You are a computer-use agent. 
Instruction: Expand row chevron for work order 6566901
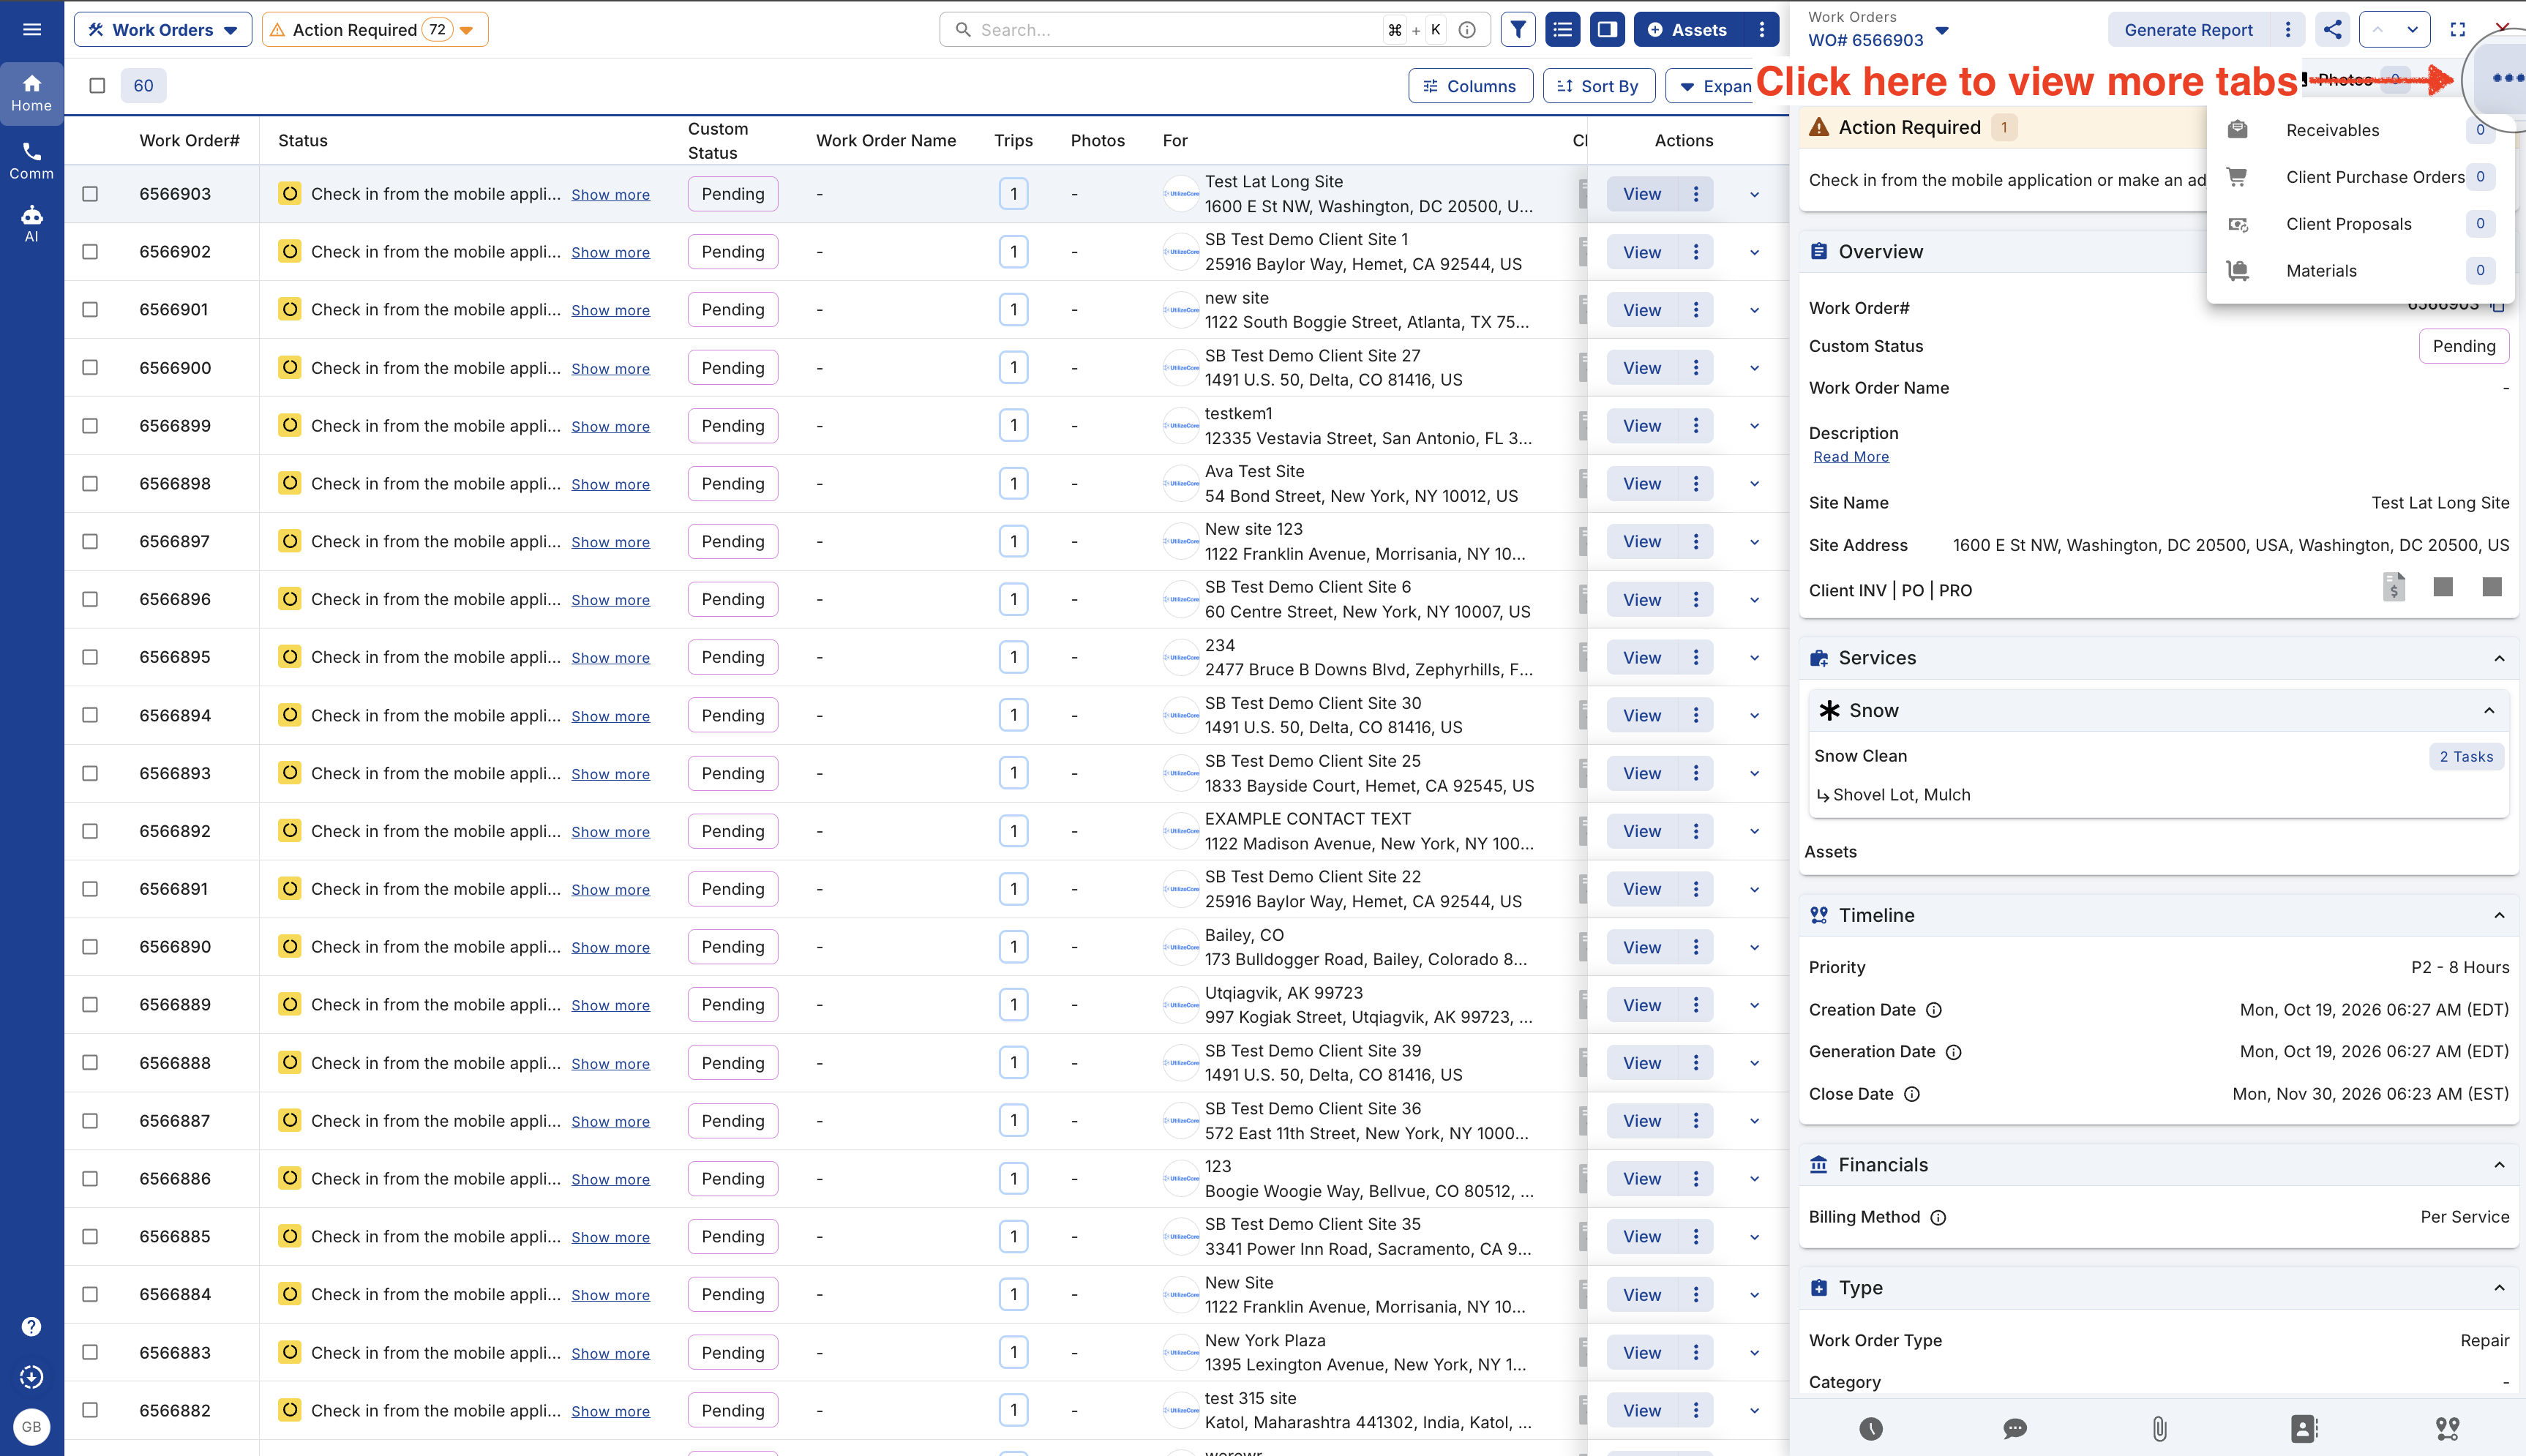(1754, 310)
